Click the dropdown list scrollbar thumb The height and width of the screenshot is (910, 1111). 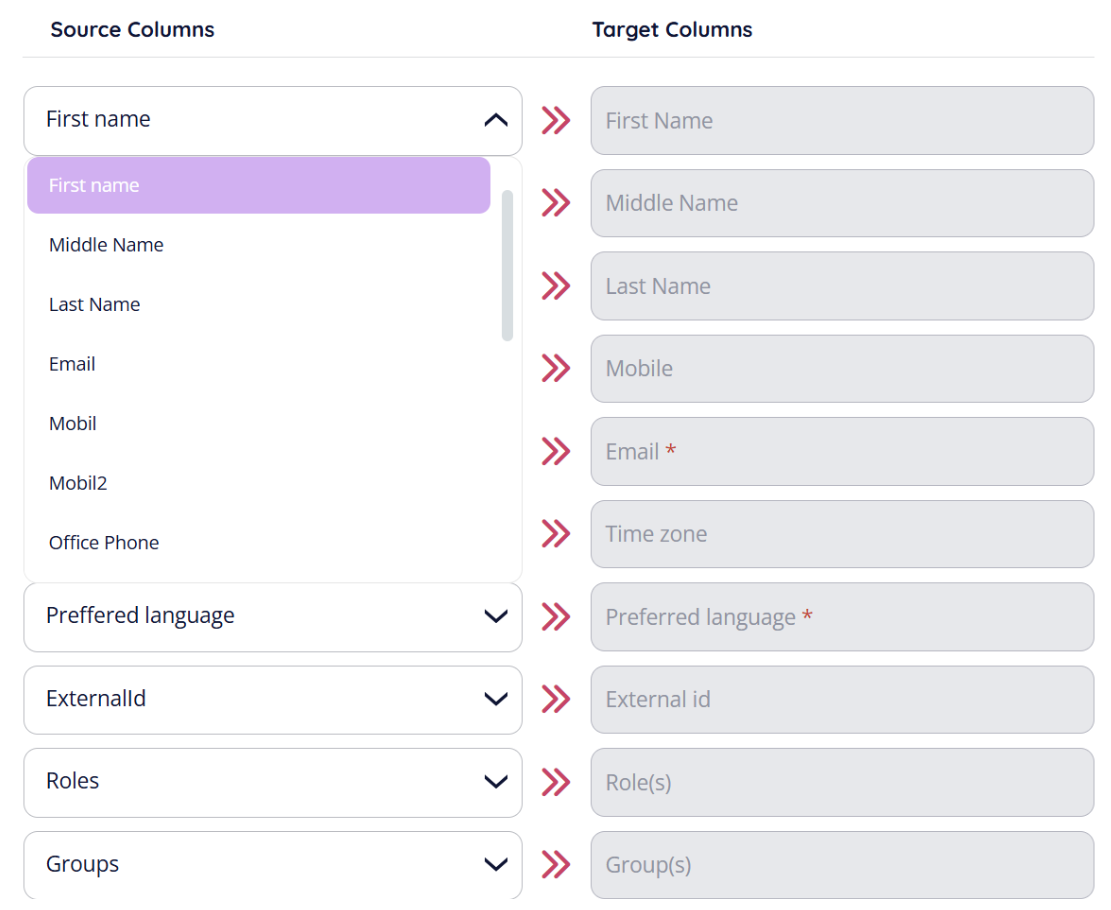pos(507,266)
